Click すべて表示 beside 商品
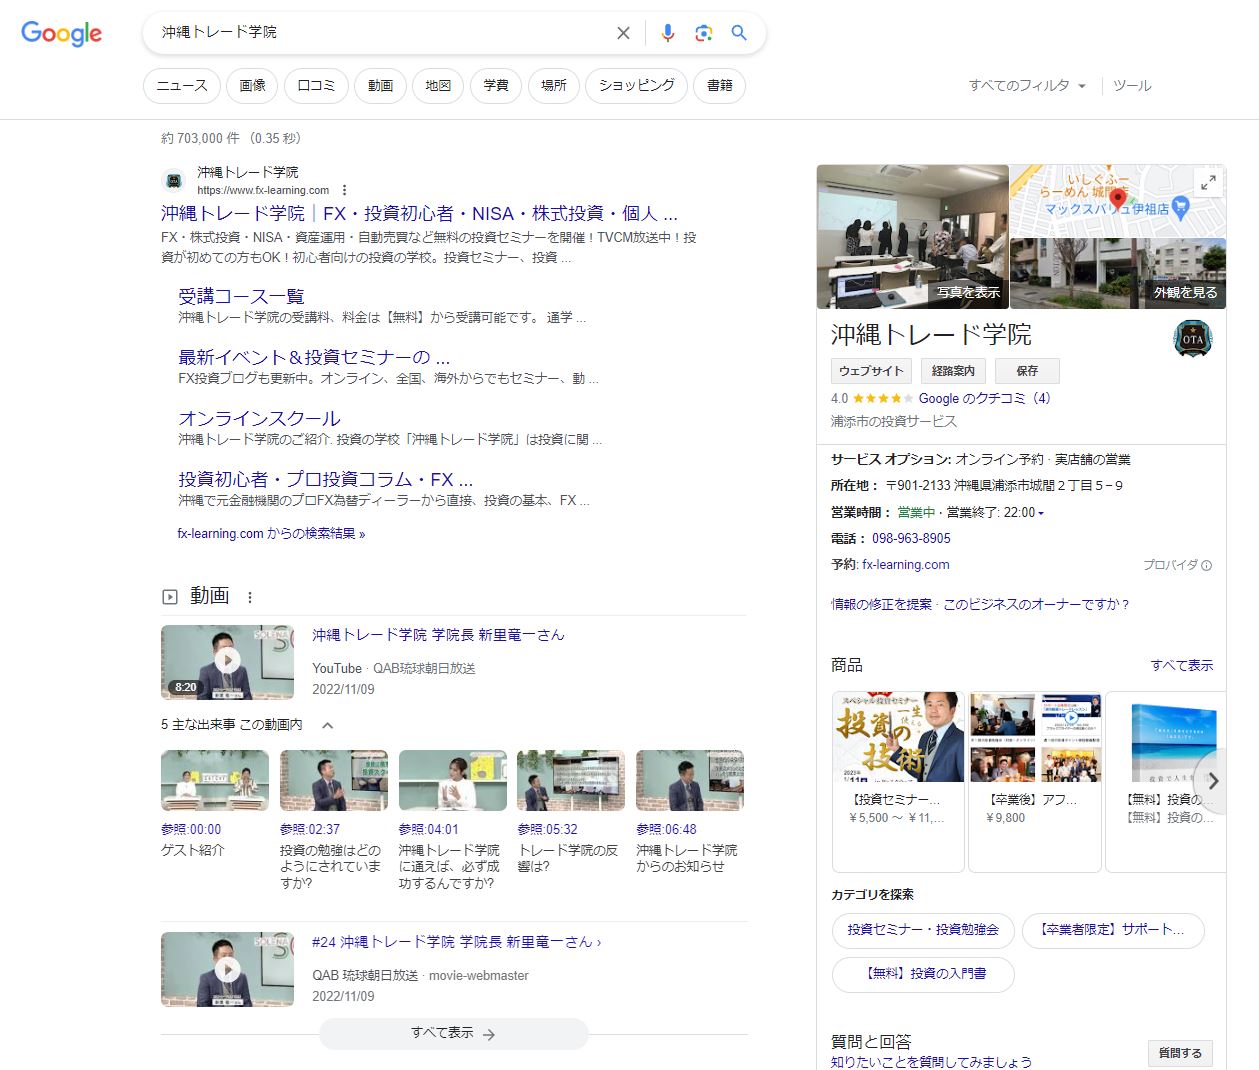1259x1070 pixels. 1182,666
